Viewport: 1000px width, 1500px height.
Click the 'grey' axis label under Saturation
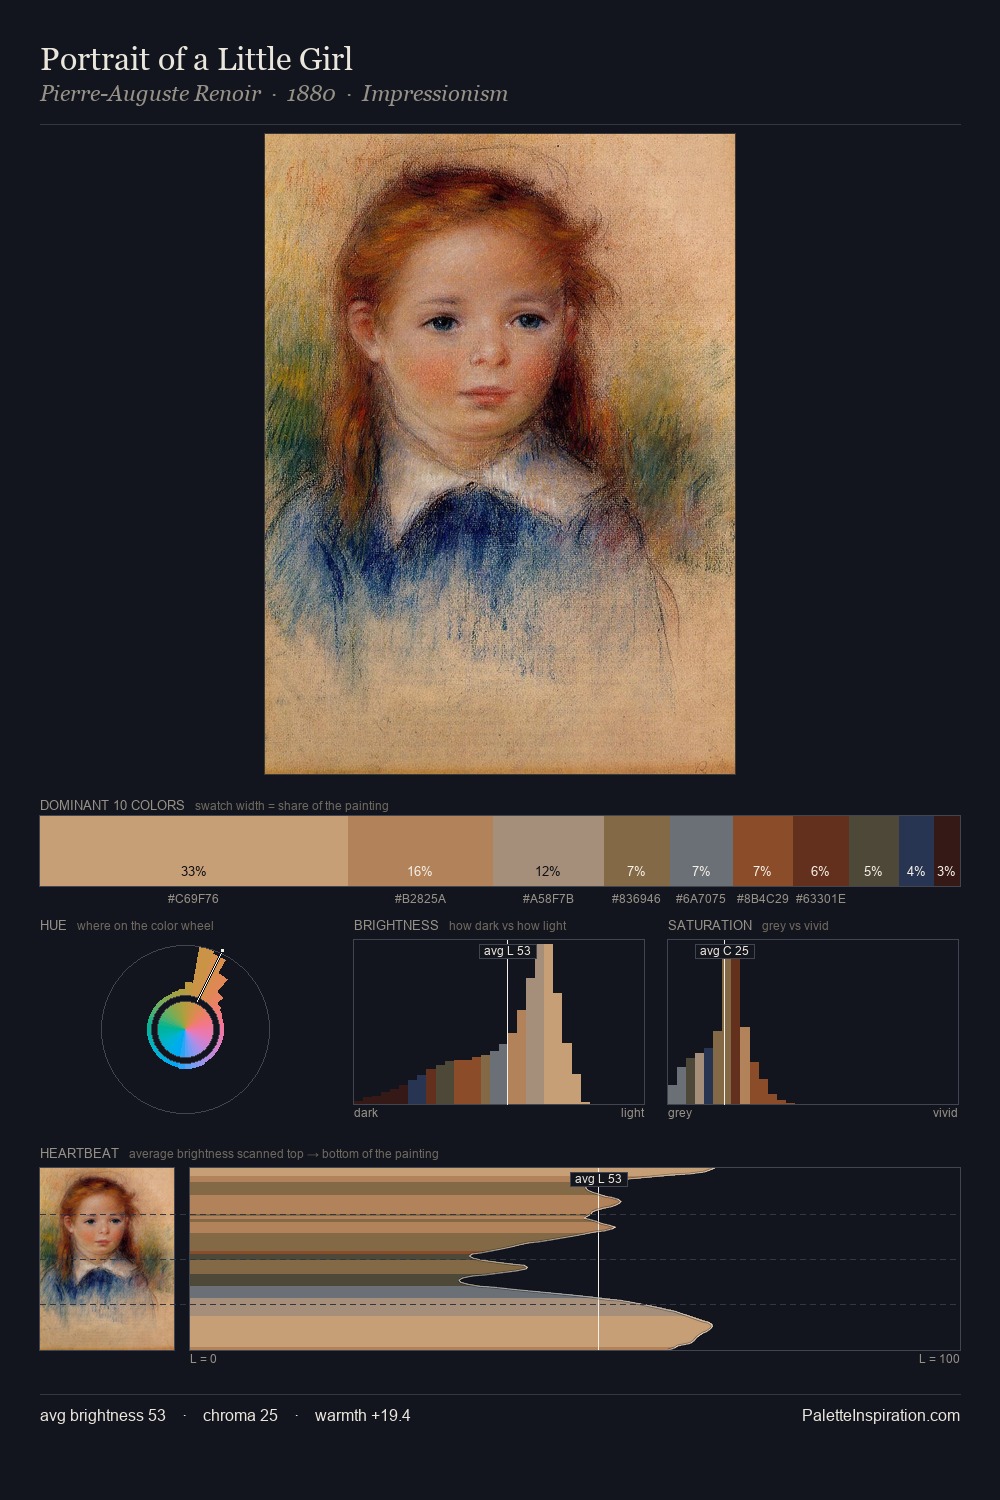pos(680,1113)
